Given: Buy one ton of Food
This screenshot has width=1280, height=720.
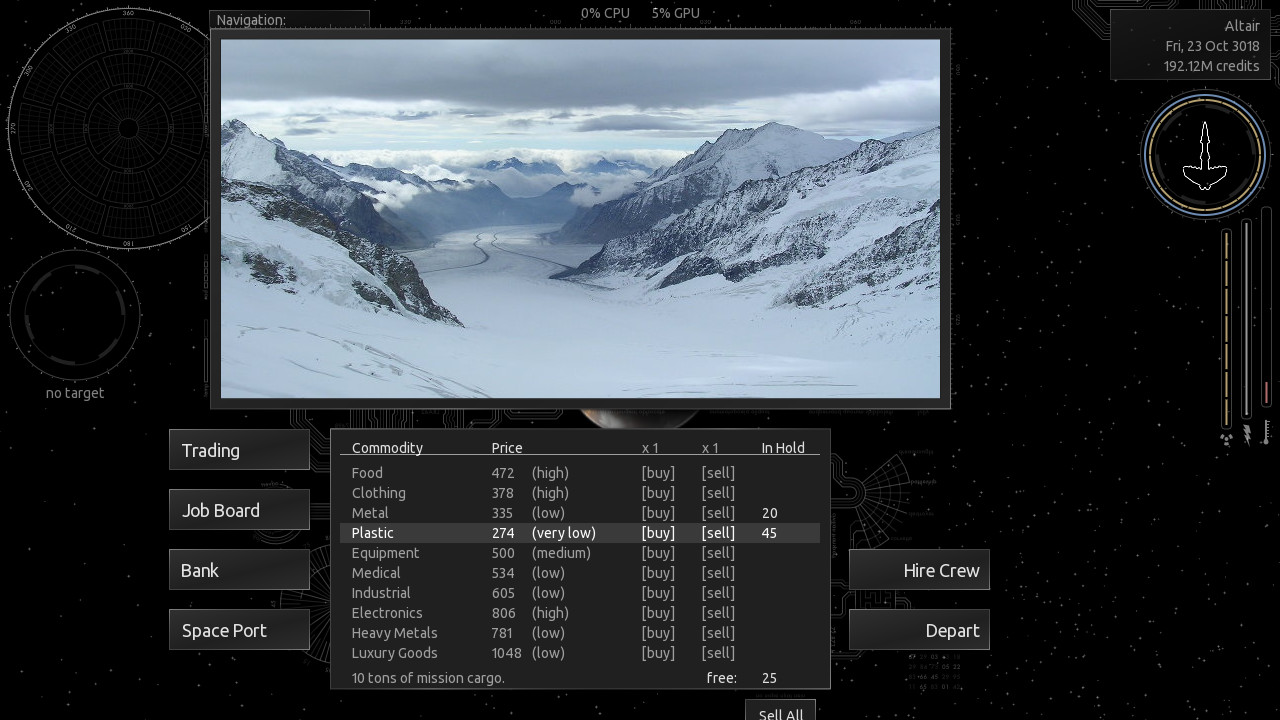Looking at the screenshot, I should (x=658, y=473).
